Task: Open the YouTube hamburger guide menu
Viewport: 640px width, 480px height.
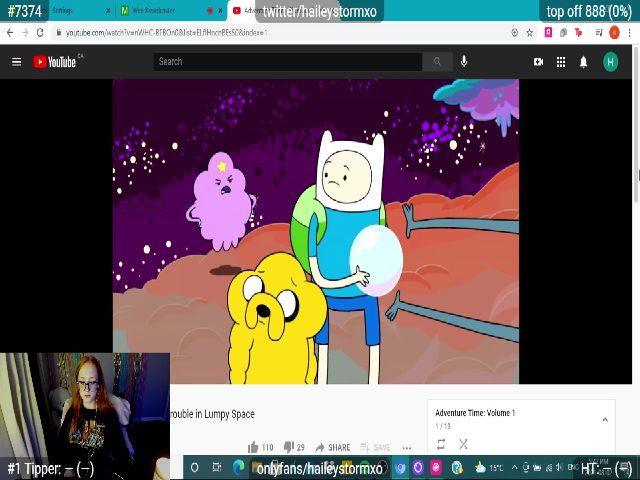Action: pyautogui.click(x=16, y=62)
